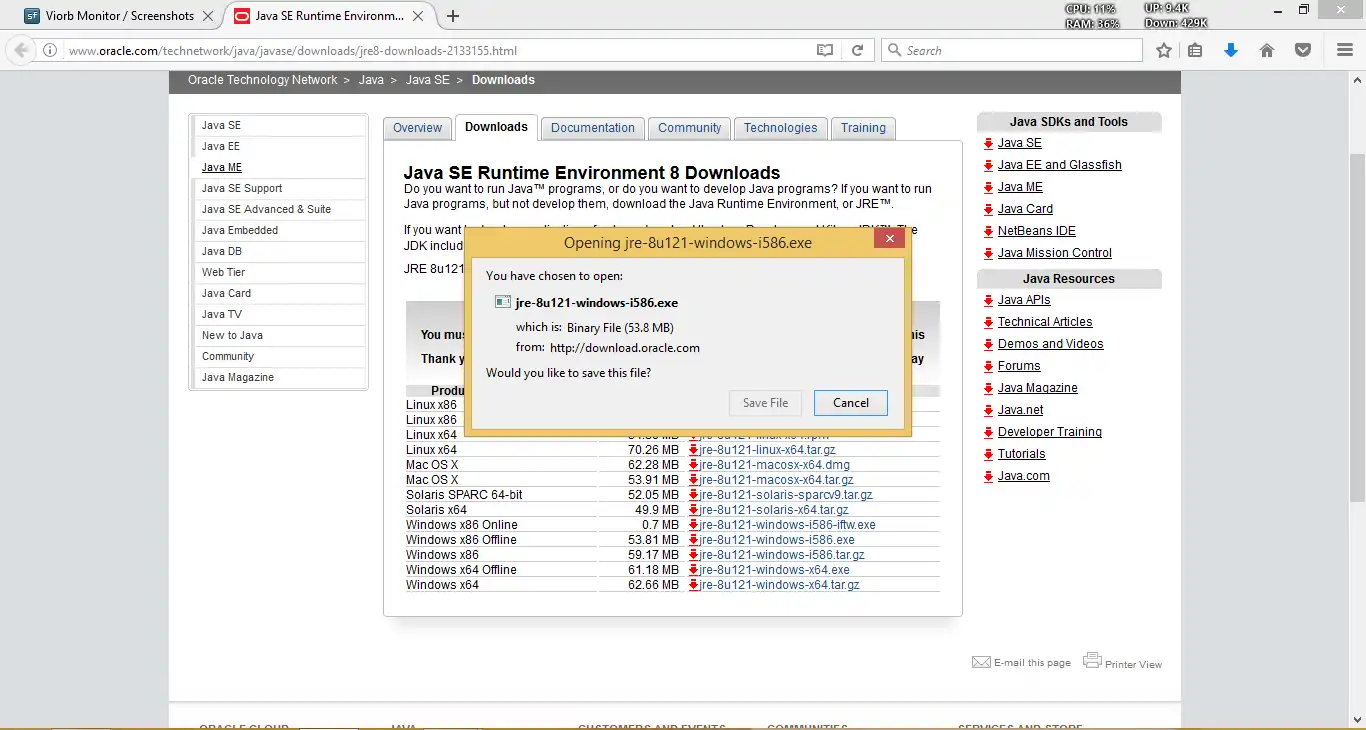Open Java SE Advanced & Suite link
Image resolution: width=1366 pixels, height=730 pixels.
(x=266, y=209)
